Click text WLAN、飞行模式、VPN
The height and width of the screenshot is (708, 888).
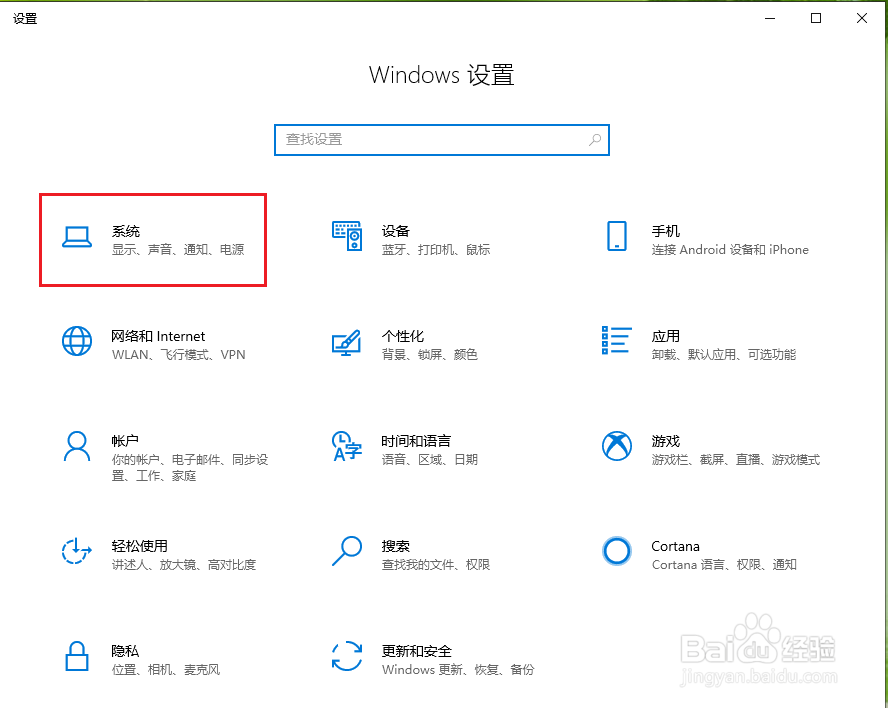(178, 355)
